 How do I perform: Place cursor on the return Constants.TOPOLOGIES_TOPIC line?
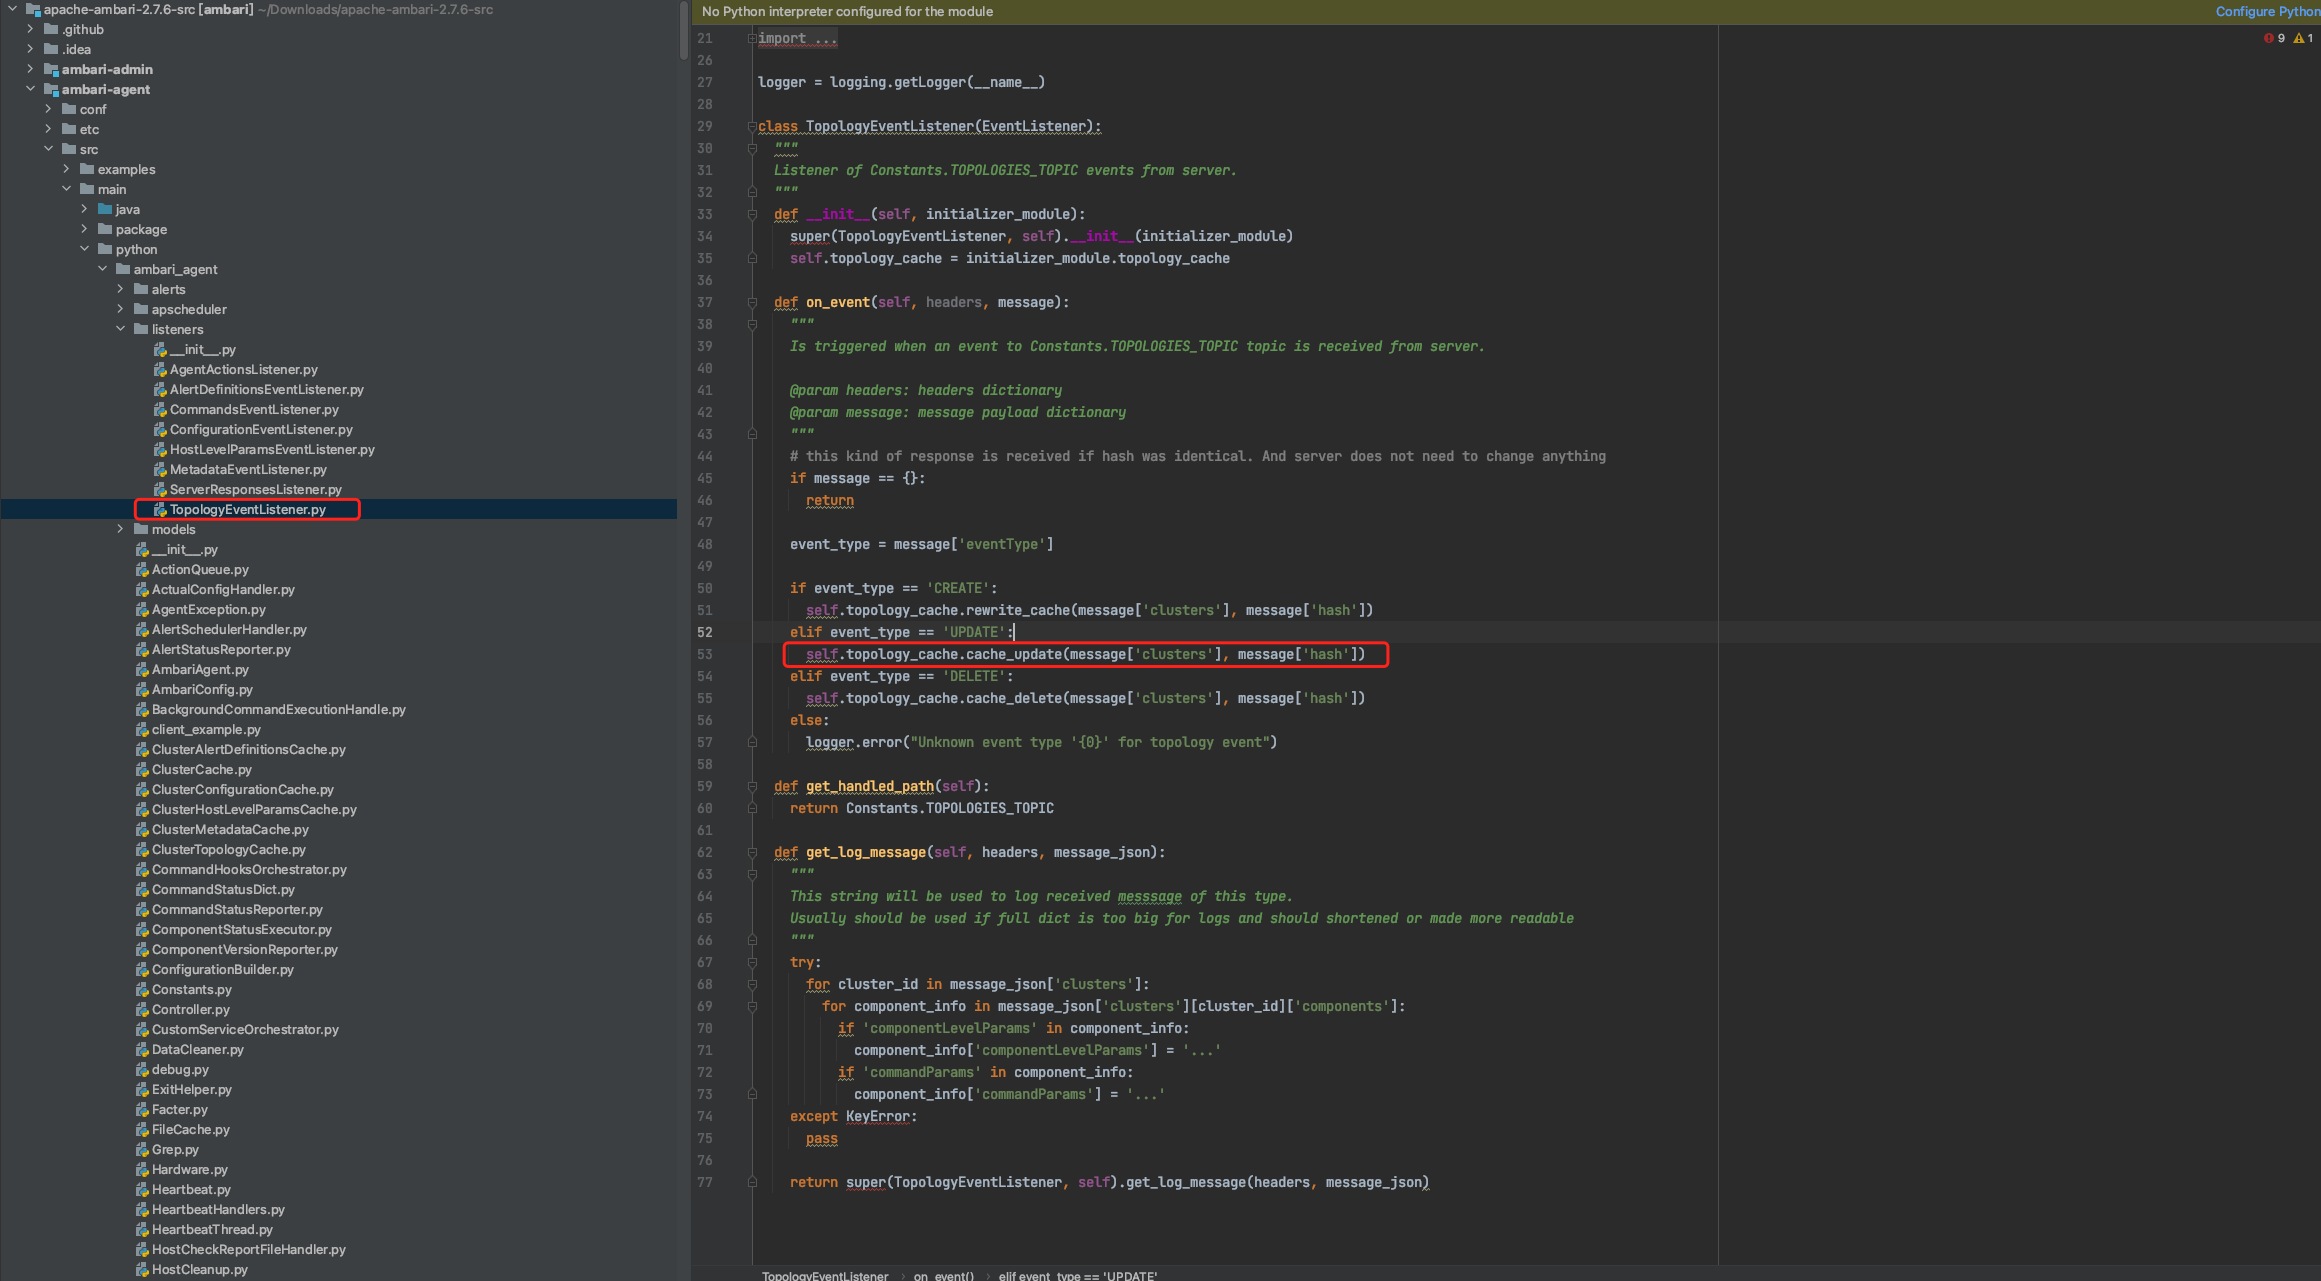click(x=921, y=808)
